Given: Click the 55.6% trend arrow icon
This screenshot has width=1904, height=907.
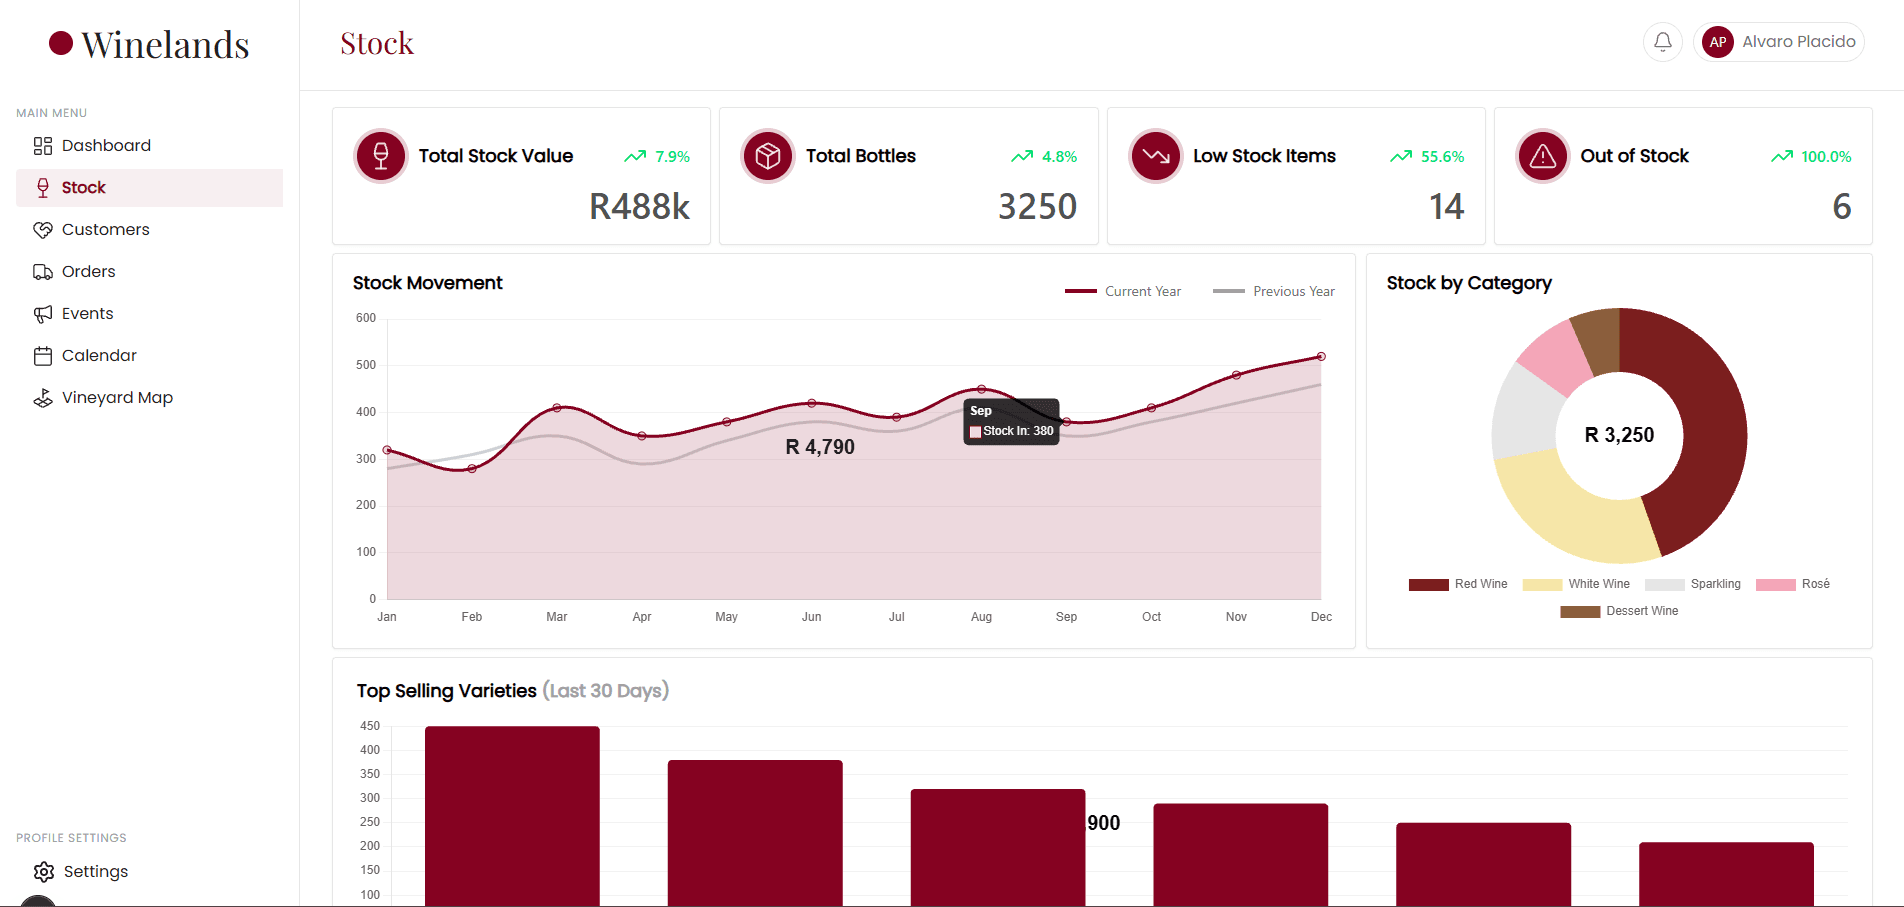Looking at the screenshot, I should (x=1401, y=156).
